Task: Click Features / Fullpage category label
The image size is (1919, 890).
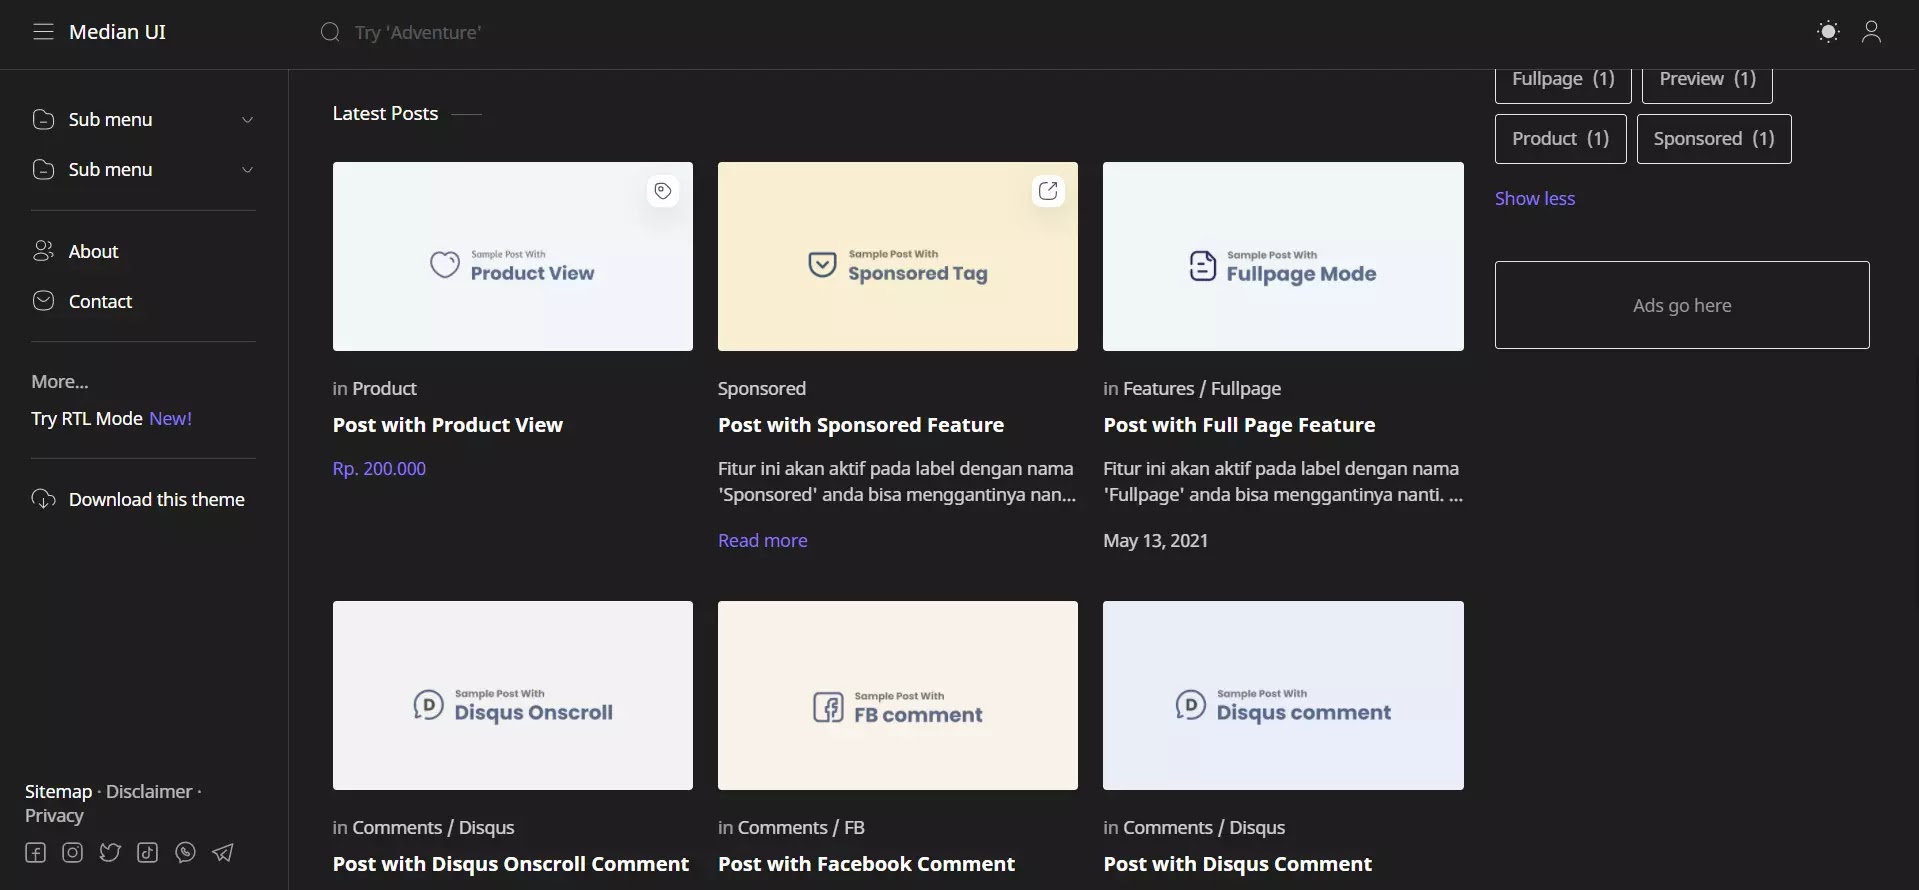Action: point(1202,388)
